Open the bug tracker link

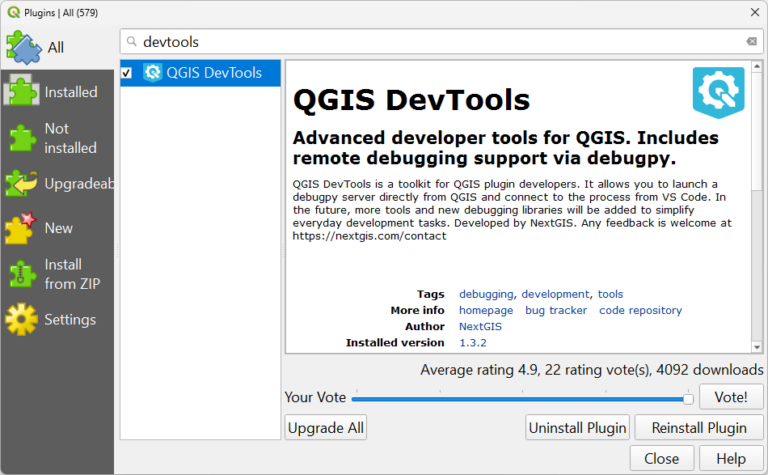pyautogui.click(x=556, y=310)
